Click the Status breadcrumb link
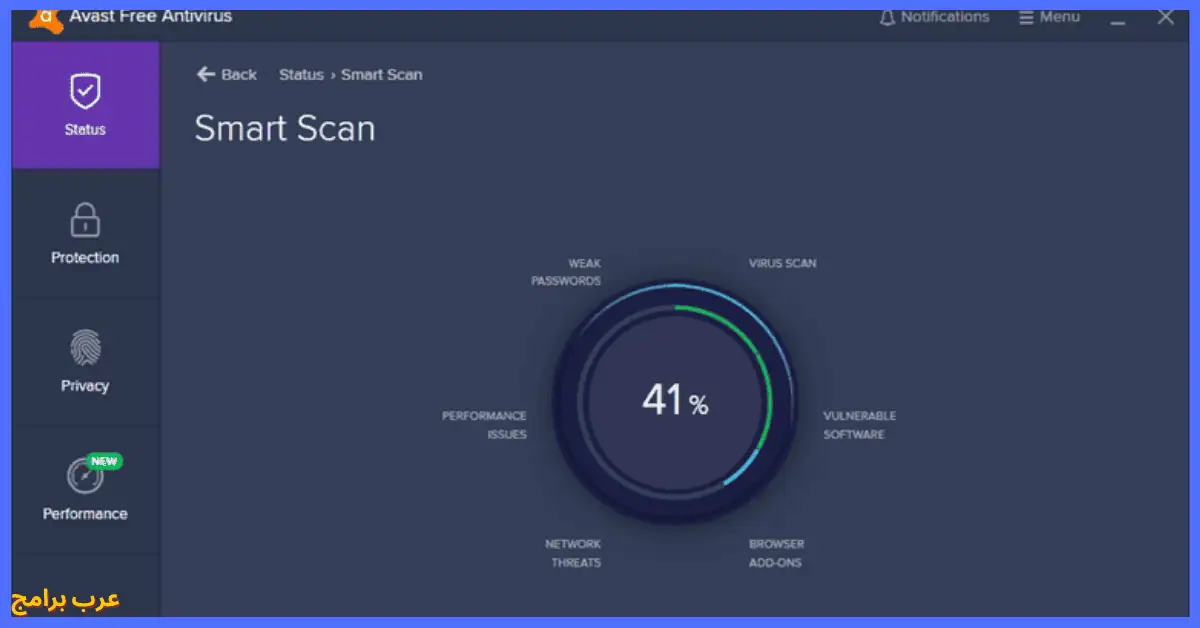Image resolution: width=1200 pixels, height=628 pixels. coord(301,74)
